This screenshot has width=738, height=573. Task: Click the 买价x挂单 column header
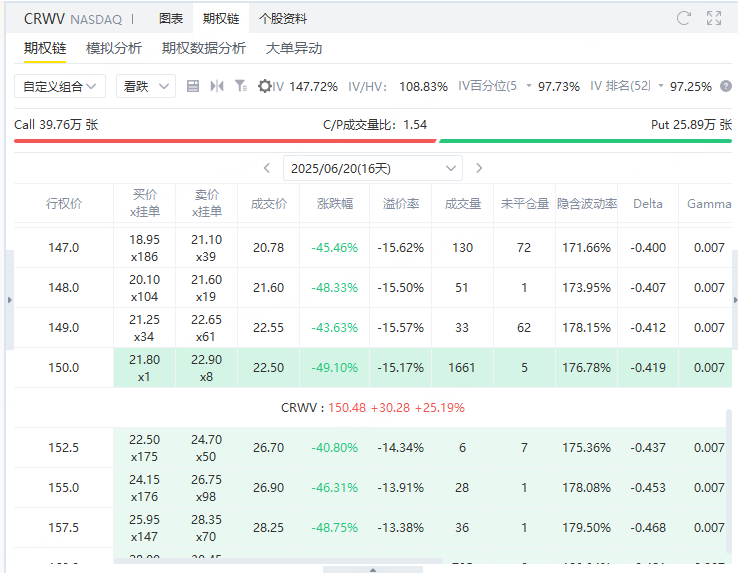(144, 203)
